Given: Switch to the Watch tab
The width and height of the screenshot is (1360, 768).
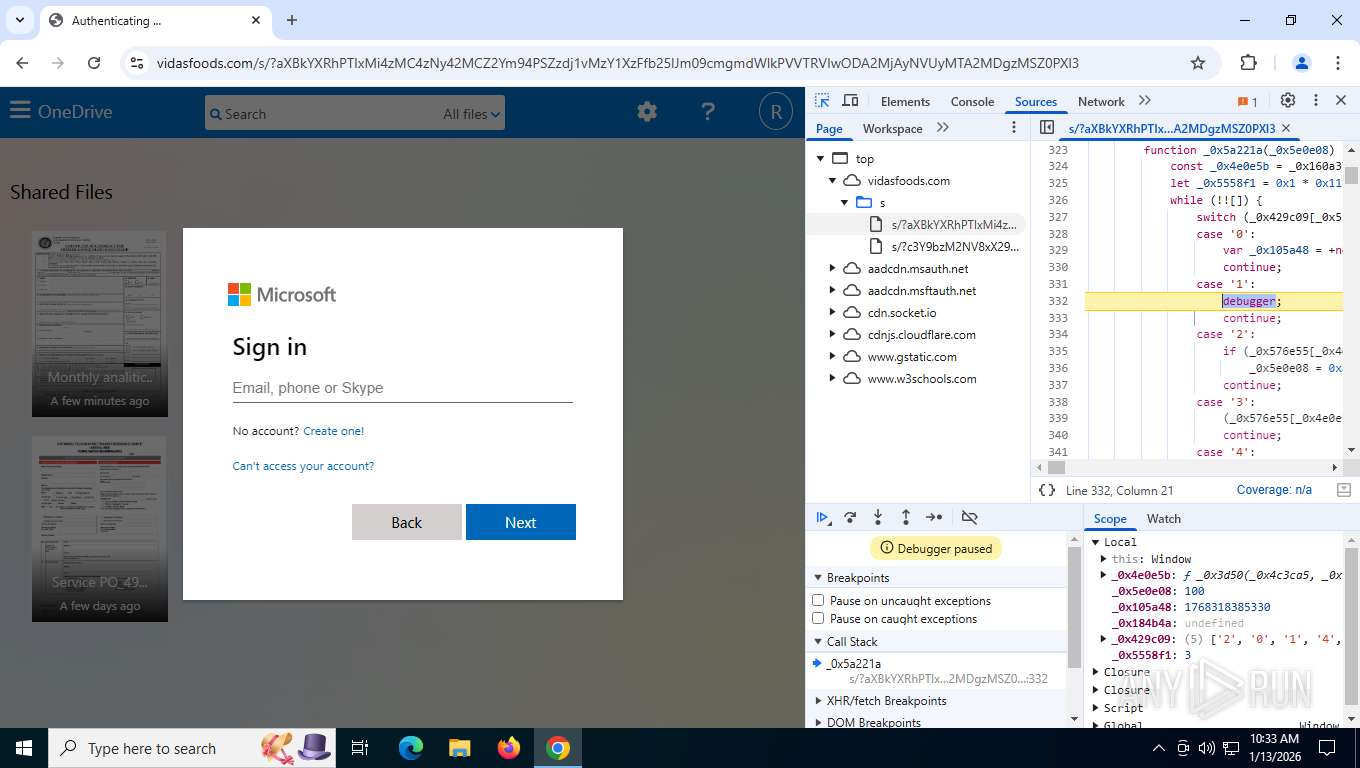Looking at the screenshot, I should (x=1163, y=518).
